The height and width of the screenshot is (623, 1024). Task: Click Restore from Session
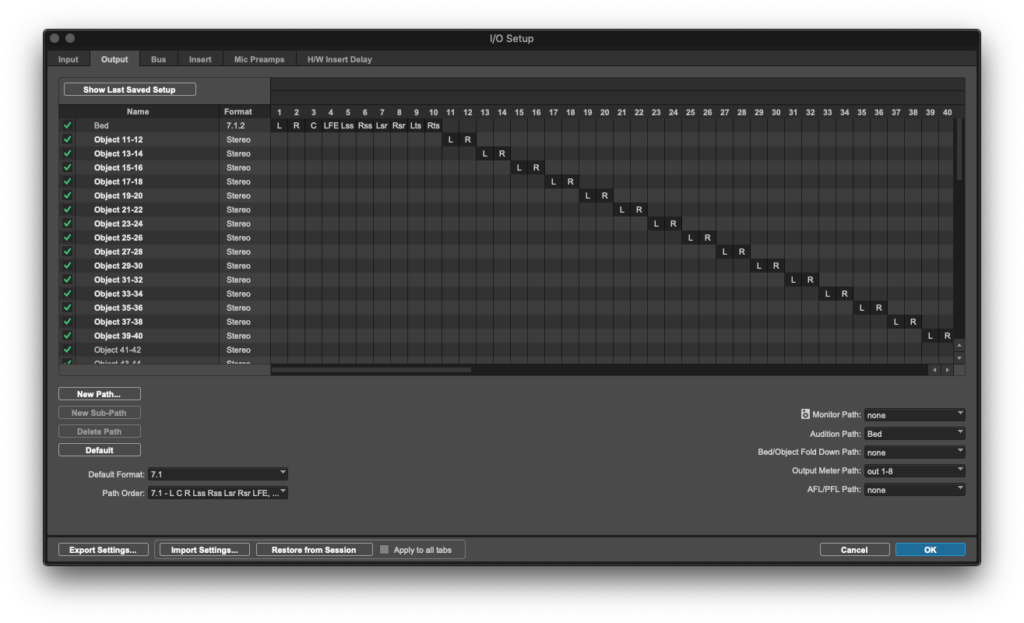pos(314,549)
